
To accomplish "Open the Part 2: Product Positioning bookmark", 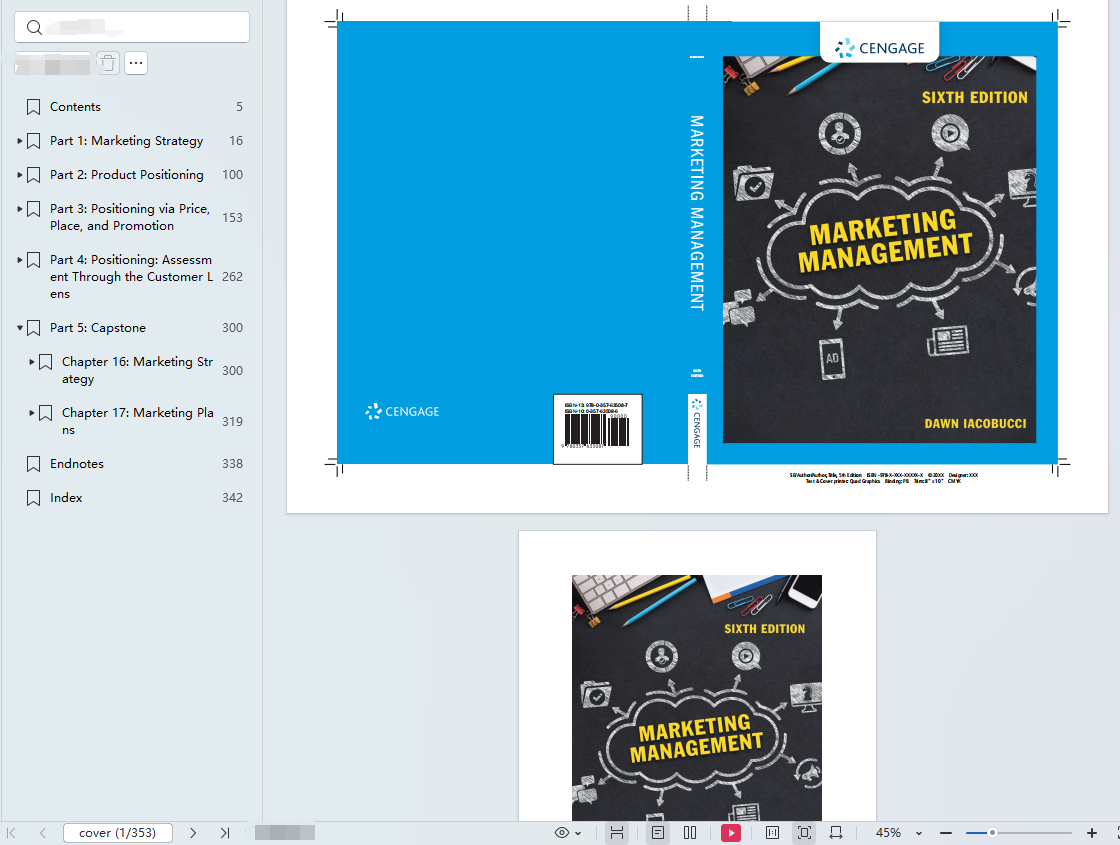I will point(126,175).
